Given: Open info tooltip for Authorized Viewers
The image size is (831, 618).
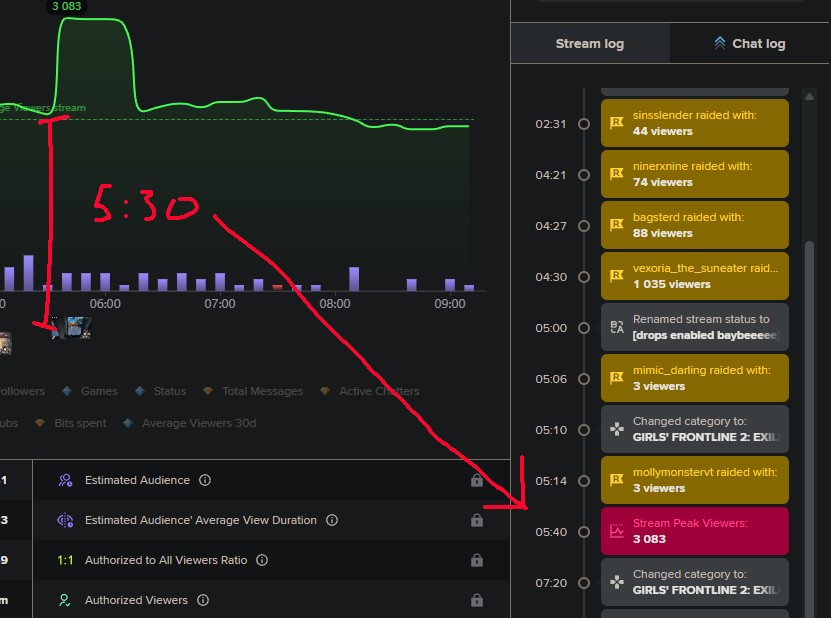Looking at the screenshot, I should coord(203,600).
